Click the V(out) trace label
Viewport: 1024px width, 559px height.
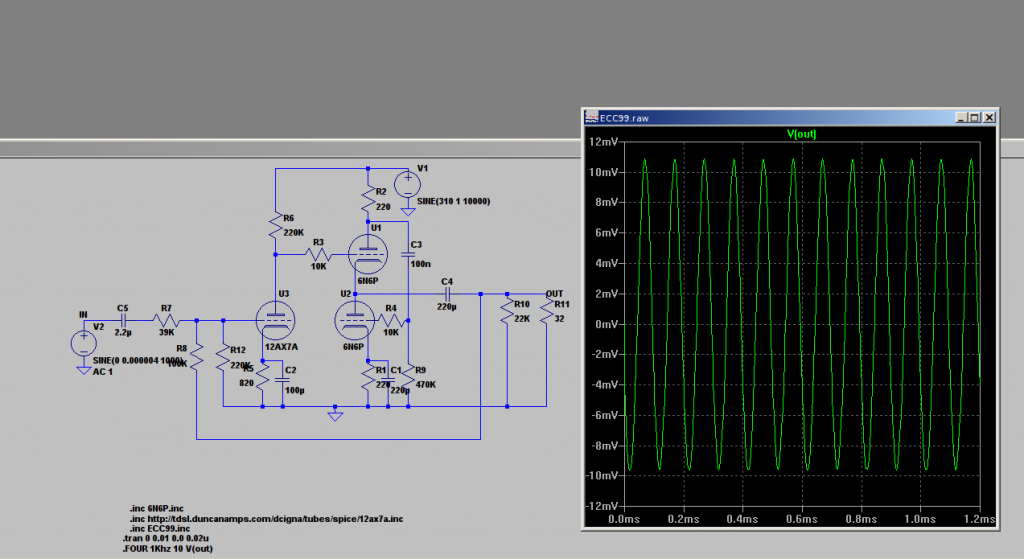[x=801, y=134]
